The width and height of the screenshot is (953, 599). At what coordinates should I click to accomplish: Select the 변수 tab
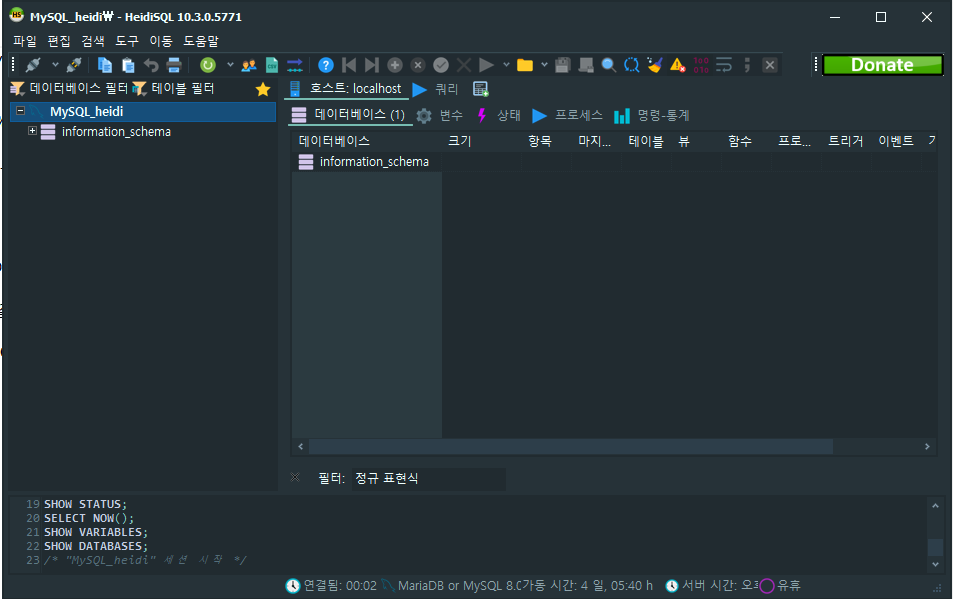[x=440, y=115]
